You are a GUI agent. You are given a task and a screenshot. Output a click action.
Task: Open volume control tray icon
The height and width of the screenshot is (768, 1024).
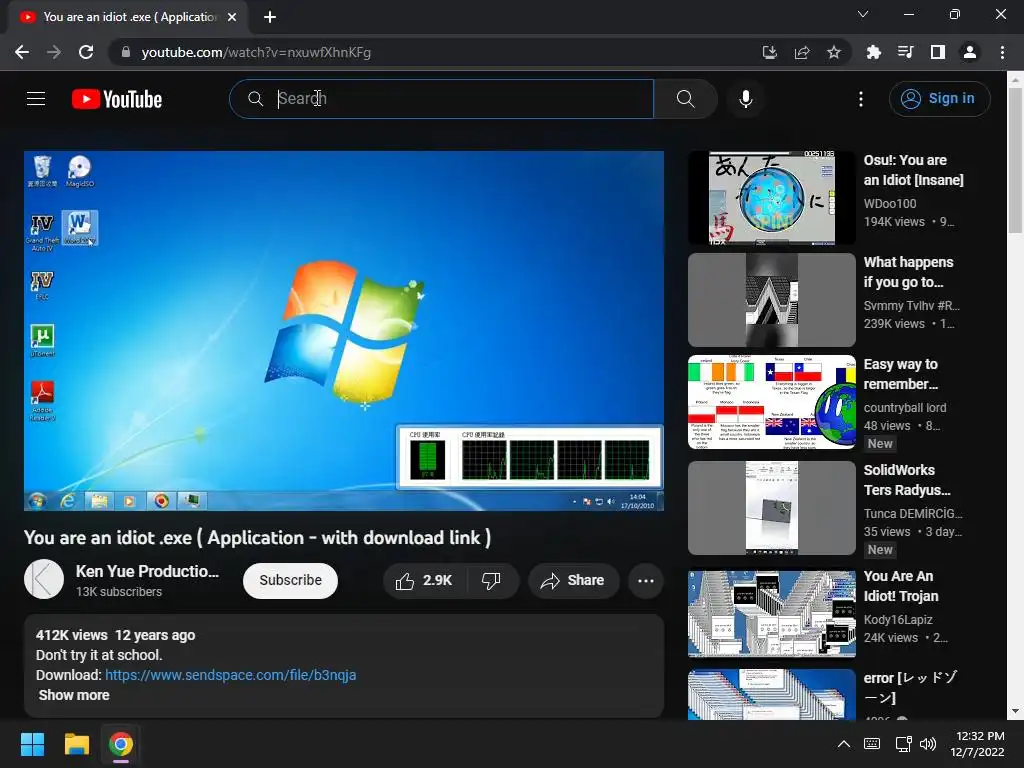point(927,744)
